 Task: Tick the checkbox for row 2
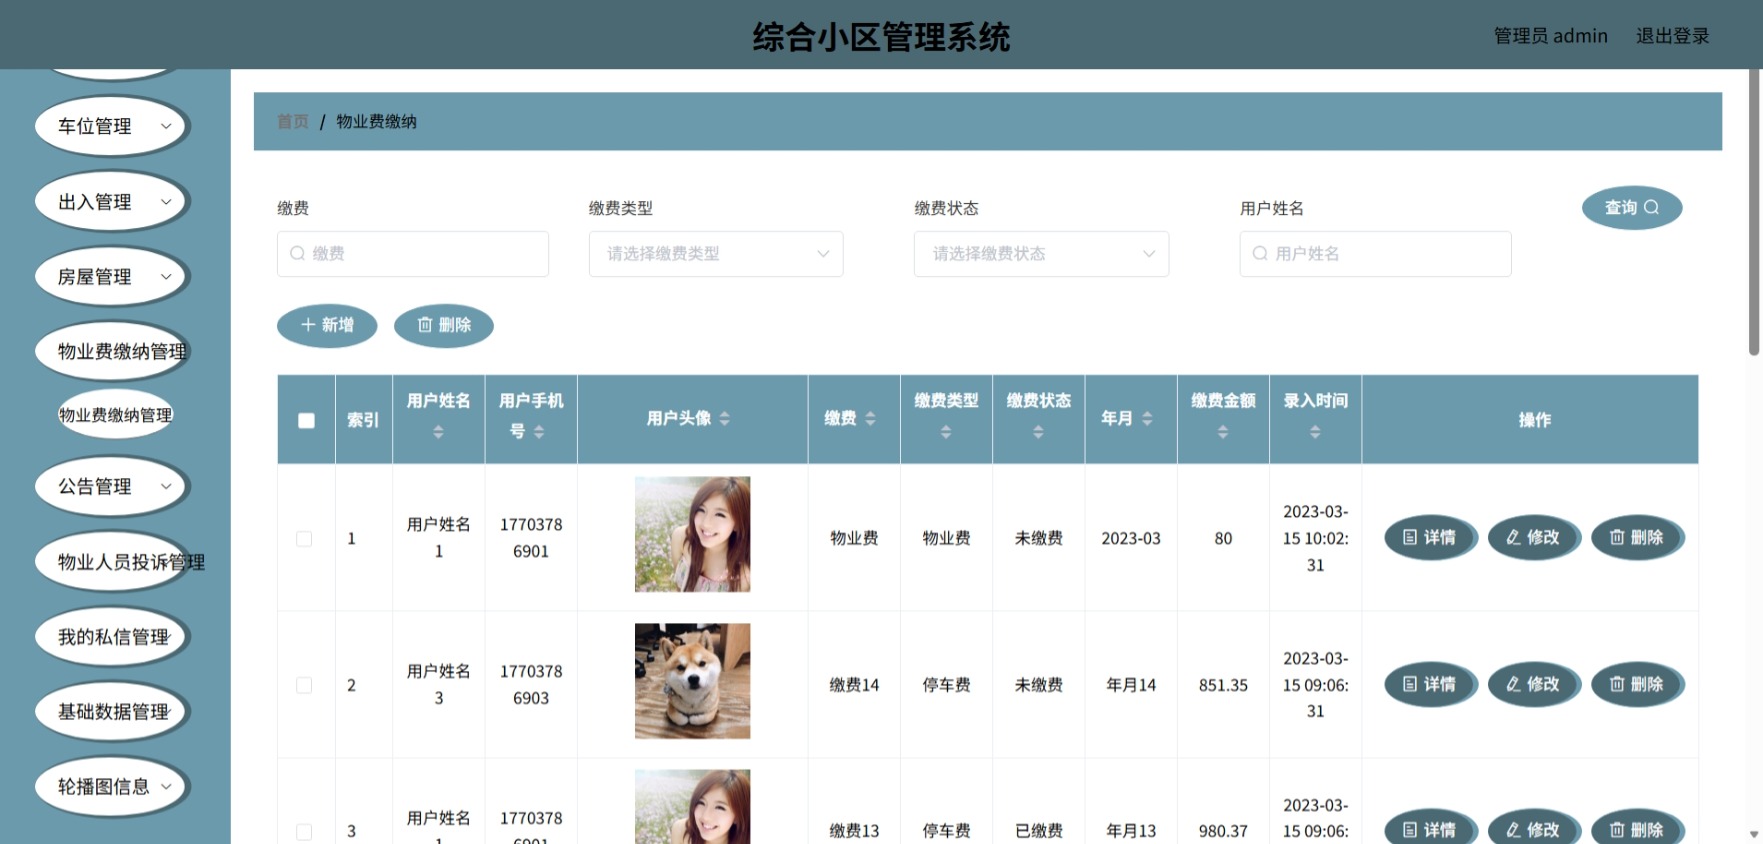tap(304, 685)
